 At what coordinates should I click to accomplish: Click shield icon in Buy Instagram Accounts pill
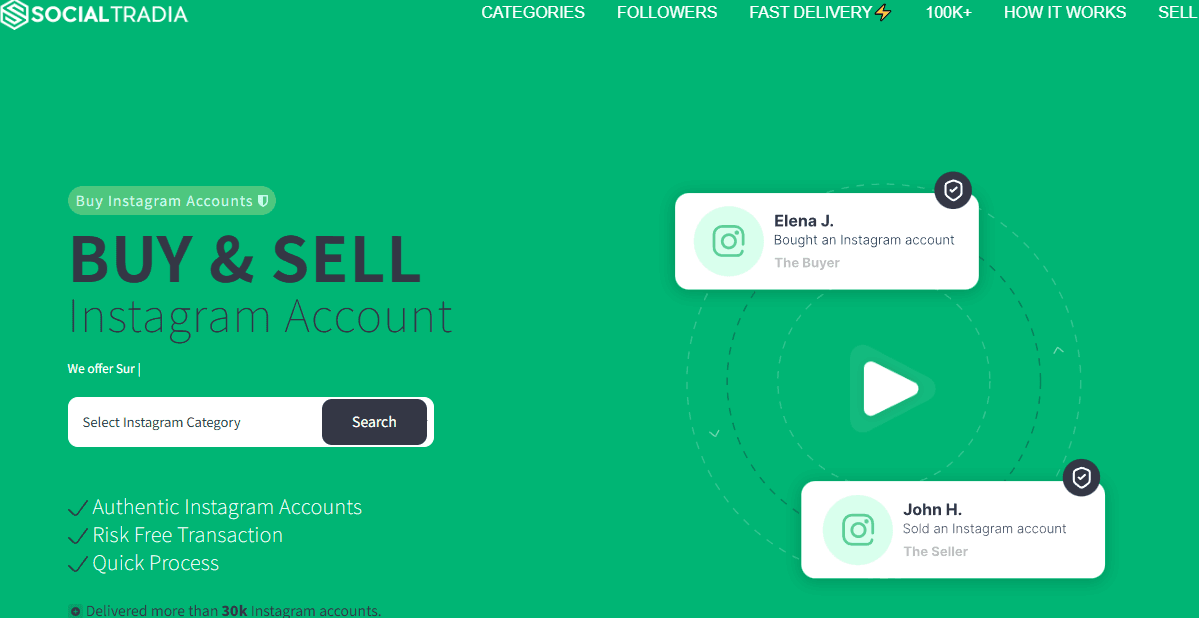click(263, 200)
